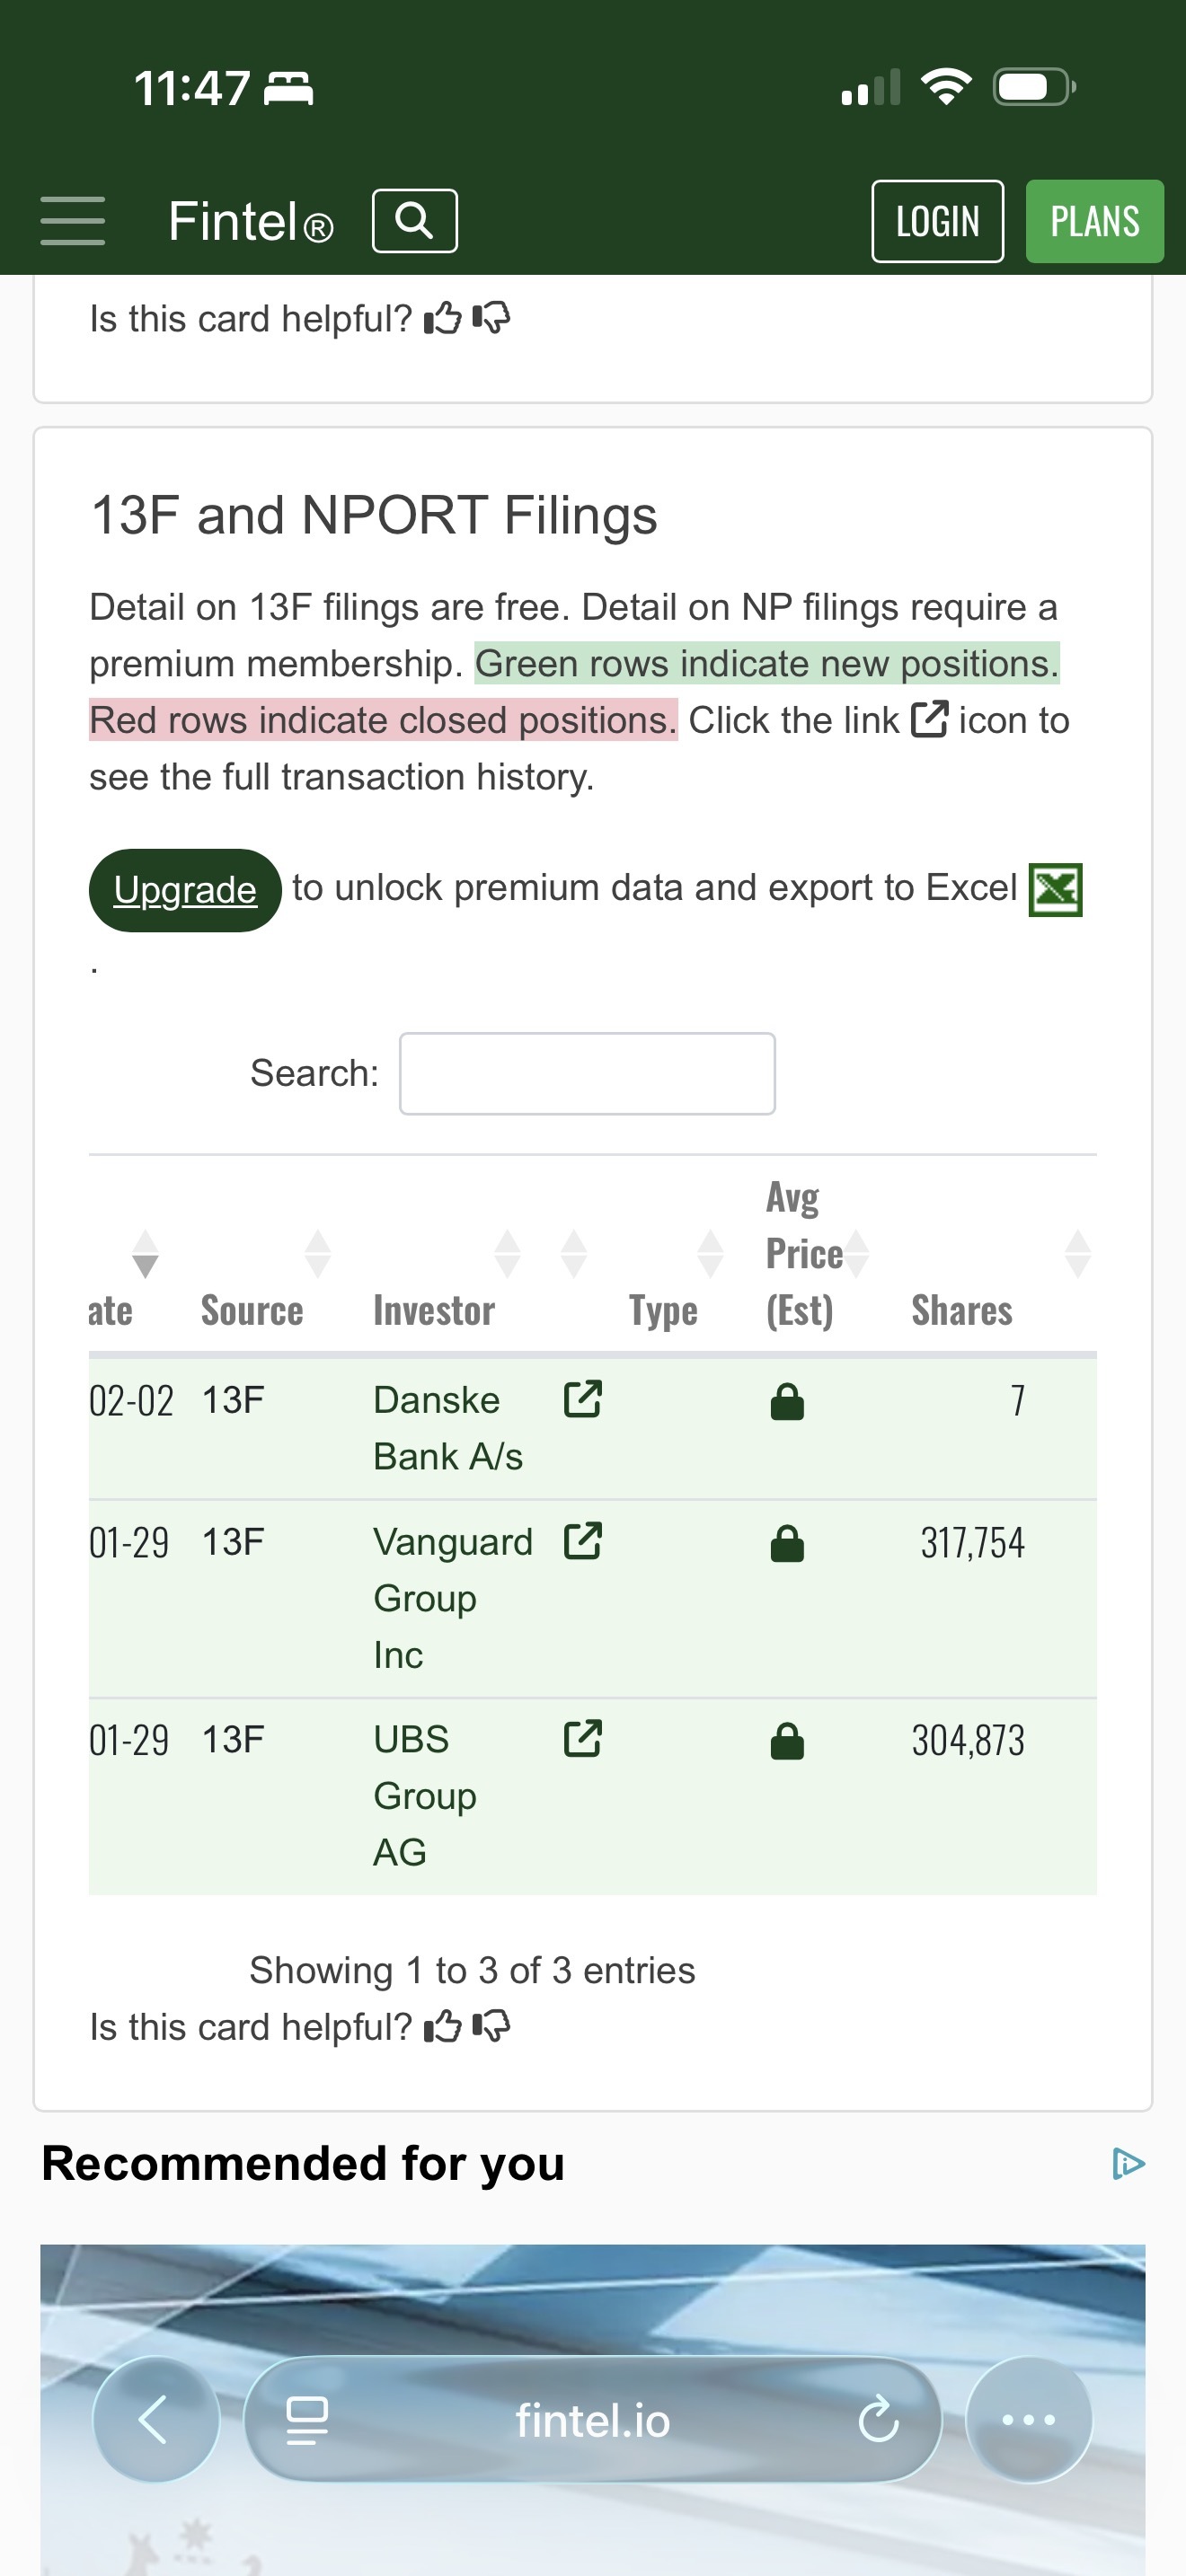The image size is (1186, 2576).
Task: Tap the search magnifier icon
Action: (415, 220)
